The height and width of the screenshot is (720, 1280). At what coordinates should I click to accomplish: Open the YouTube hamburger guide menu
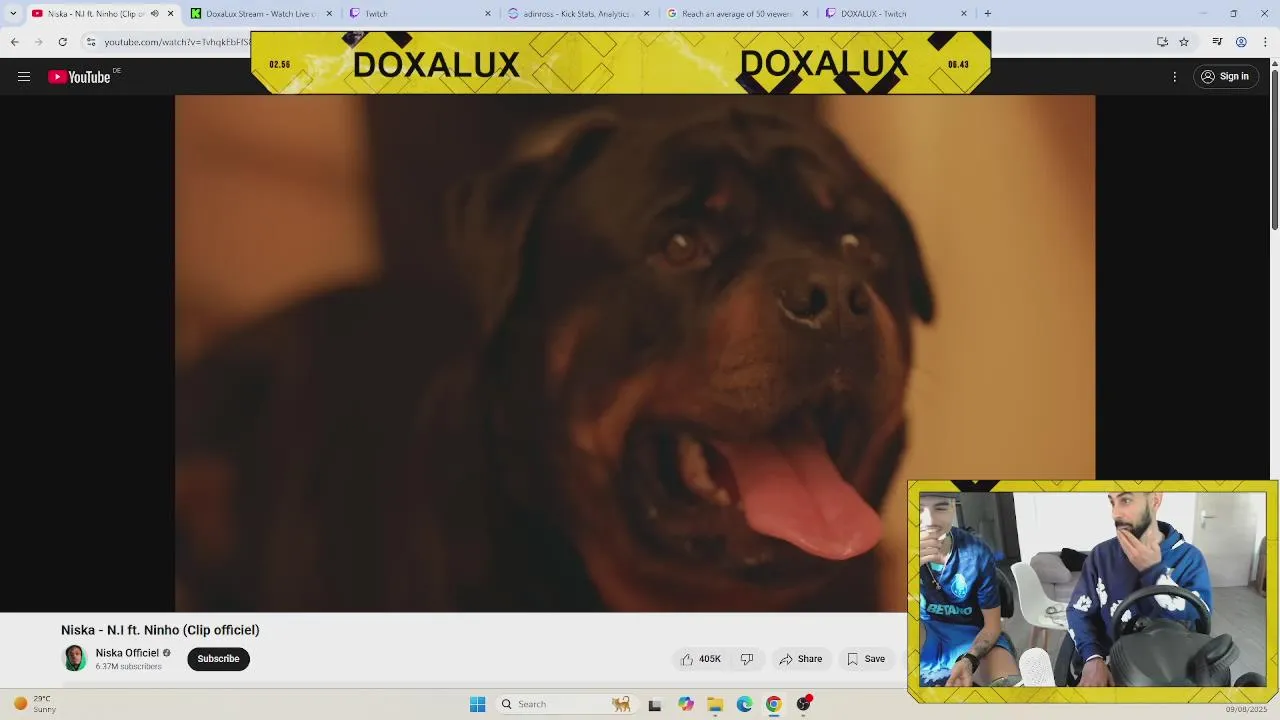pyautogui.click(x=24, y=77)
